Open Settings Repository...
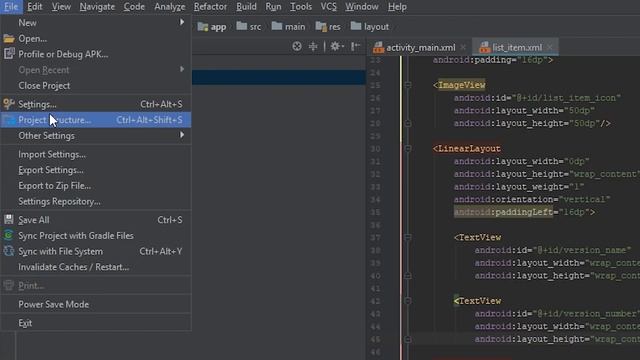This screenshot has width=640, height=360. point(96,202)
